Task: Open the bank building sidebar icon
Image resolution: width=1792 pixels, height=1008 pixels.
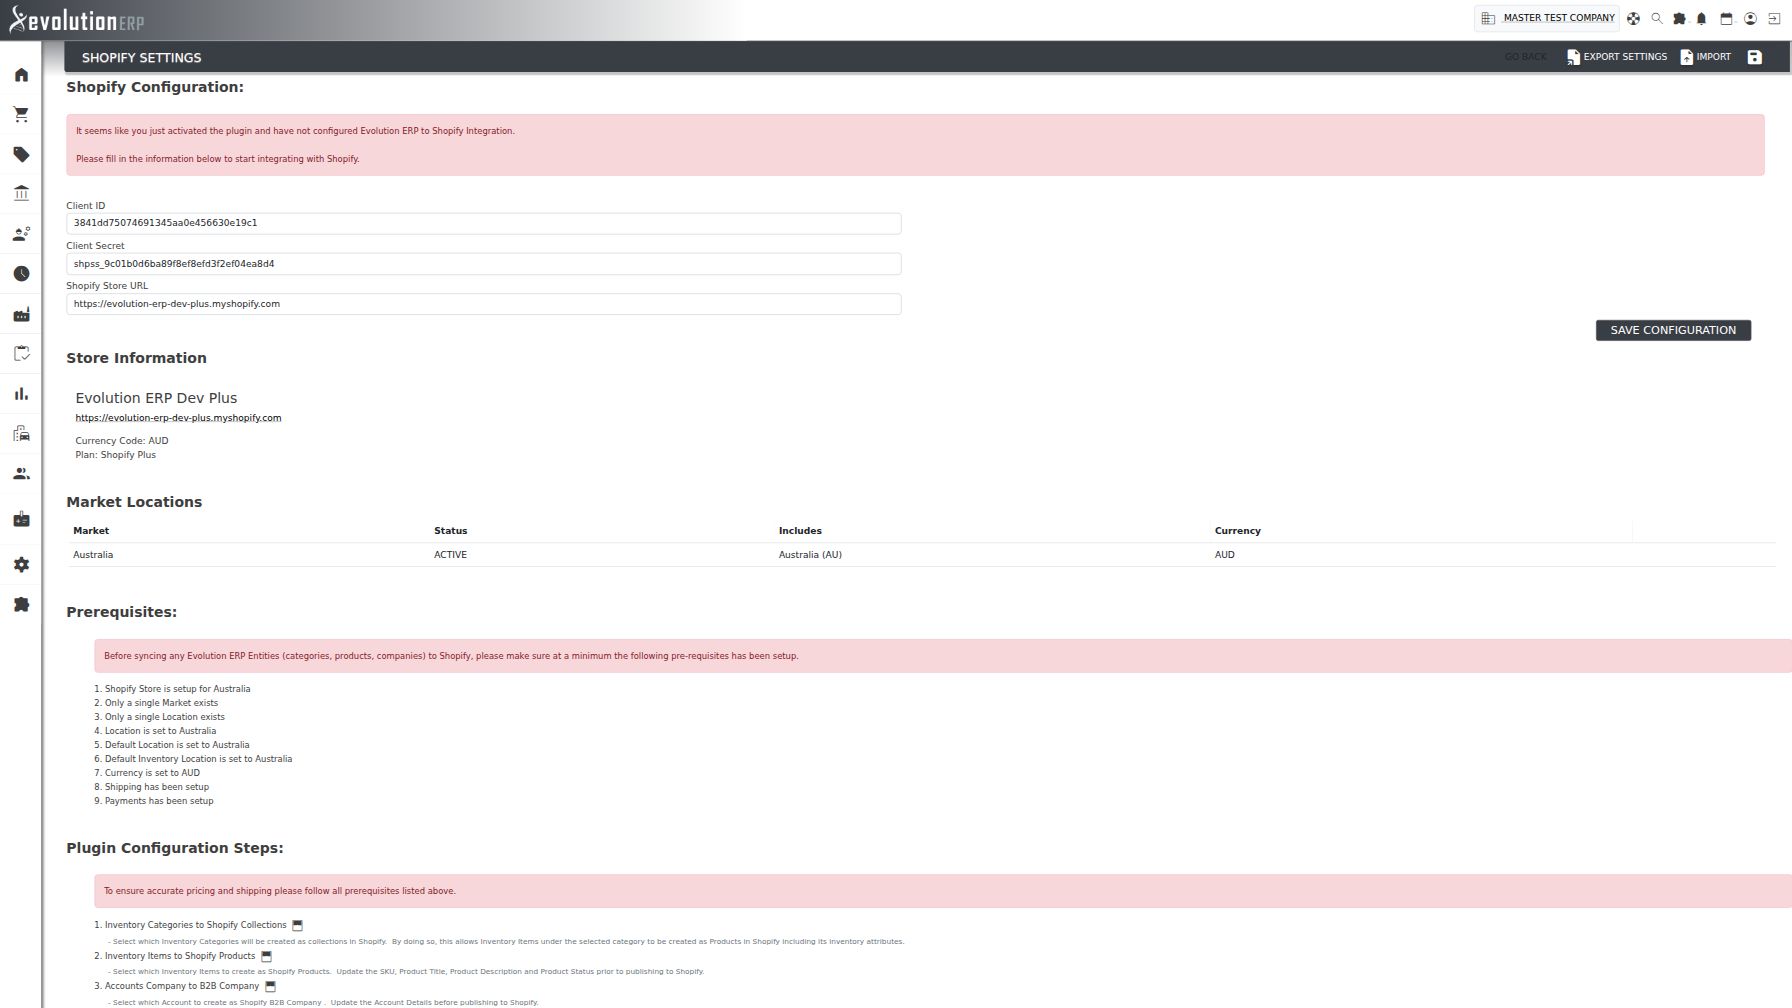Action: coord(21,194)
